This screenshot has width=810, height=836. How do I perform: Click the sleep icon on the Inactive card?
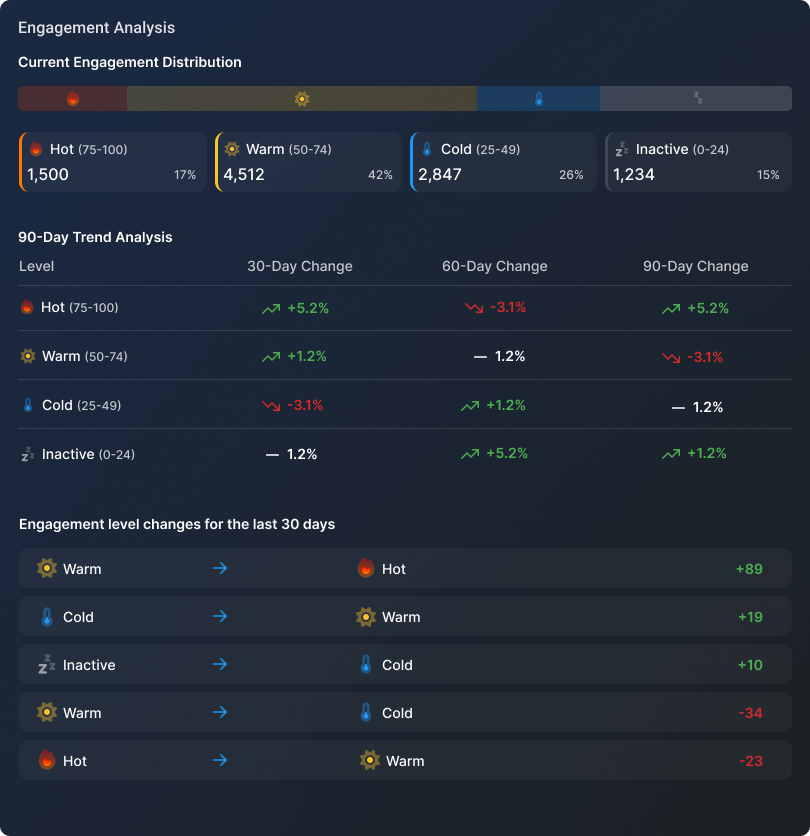625,148
